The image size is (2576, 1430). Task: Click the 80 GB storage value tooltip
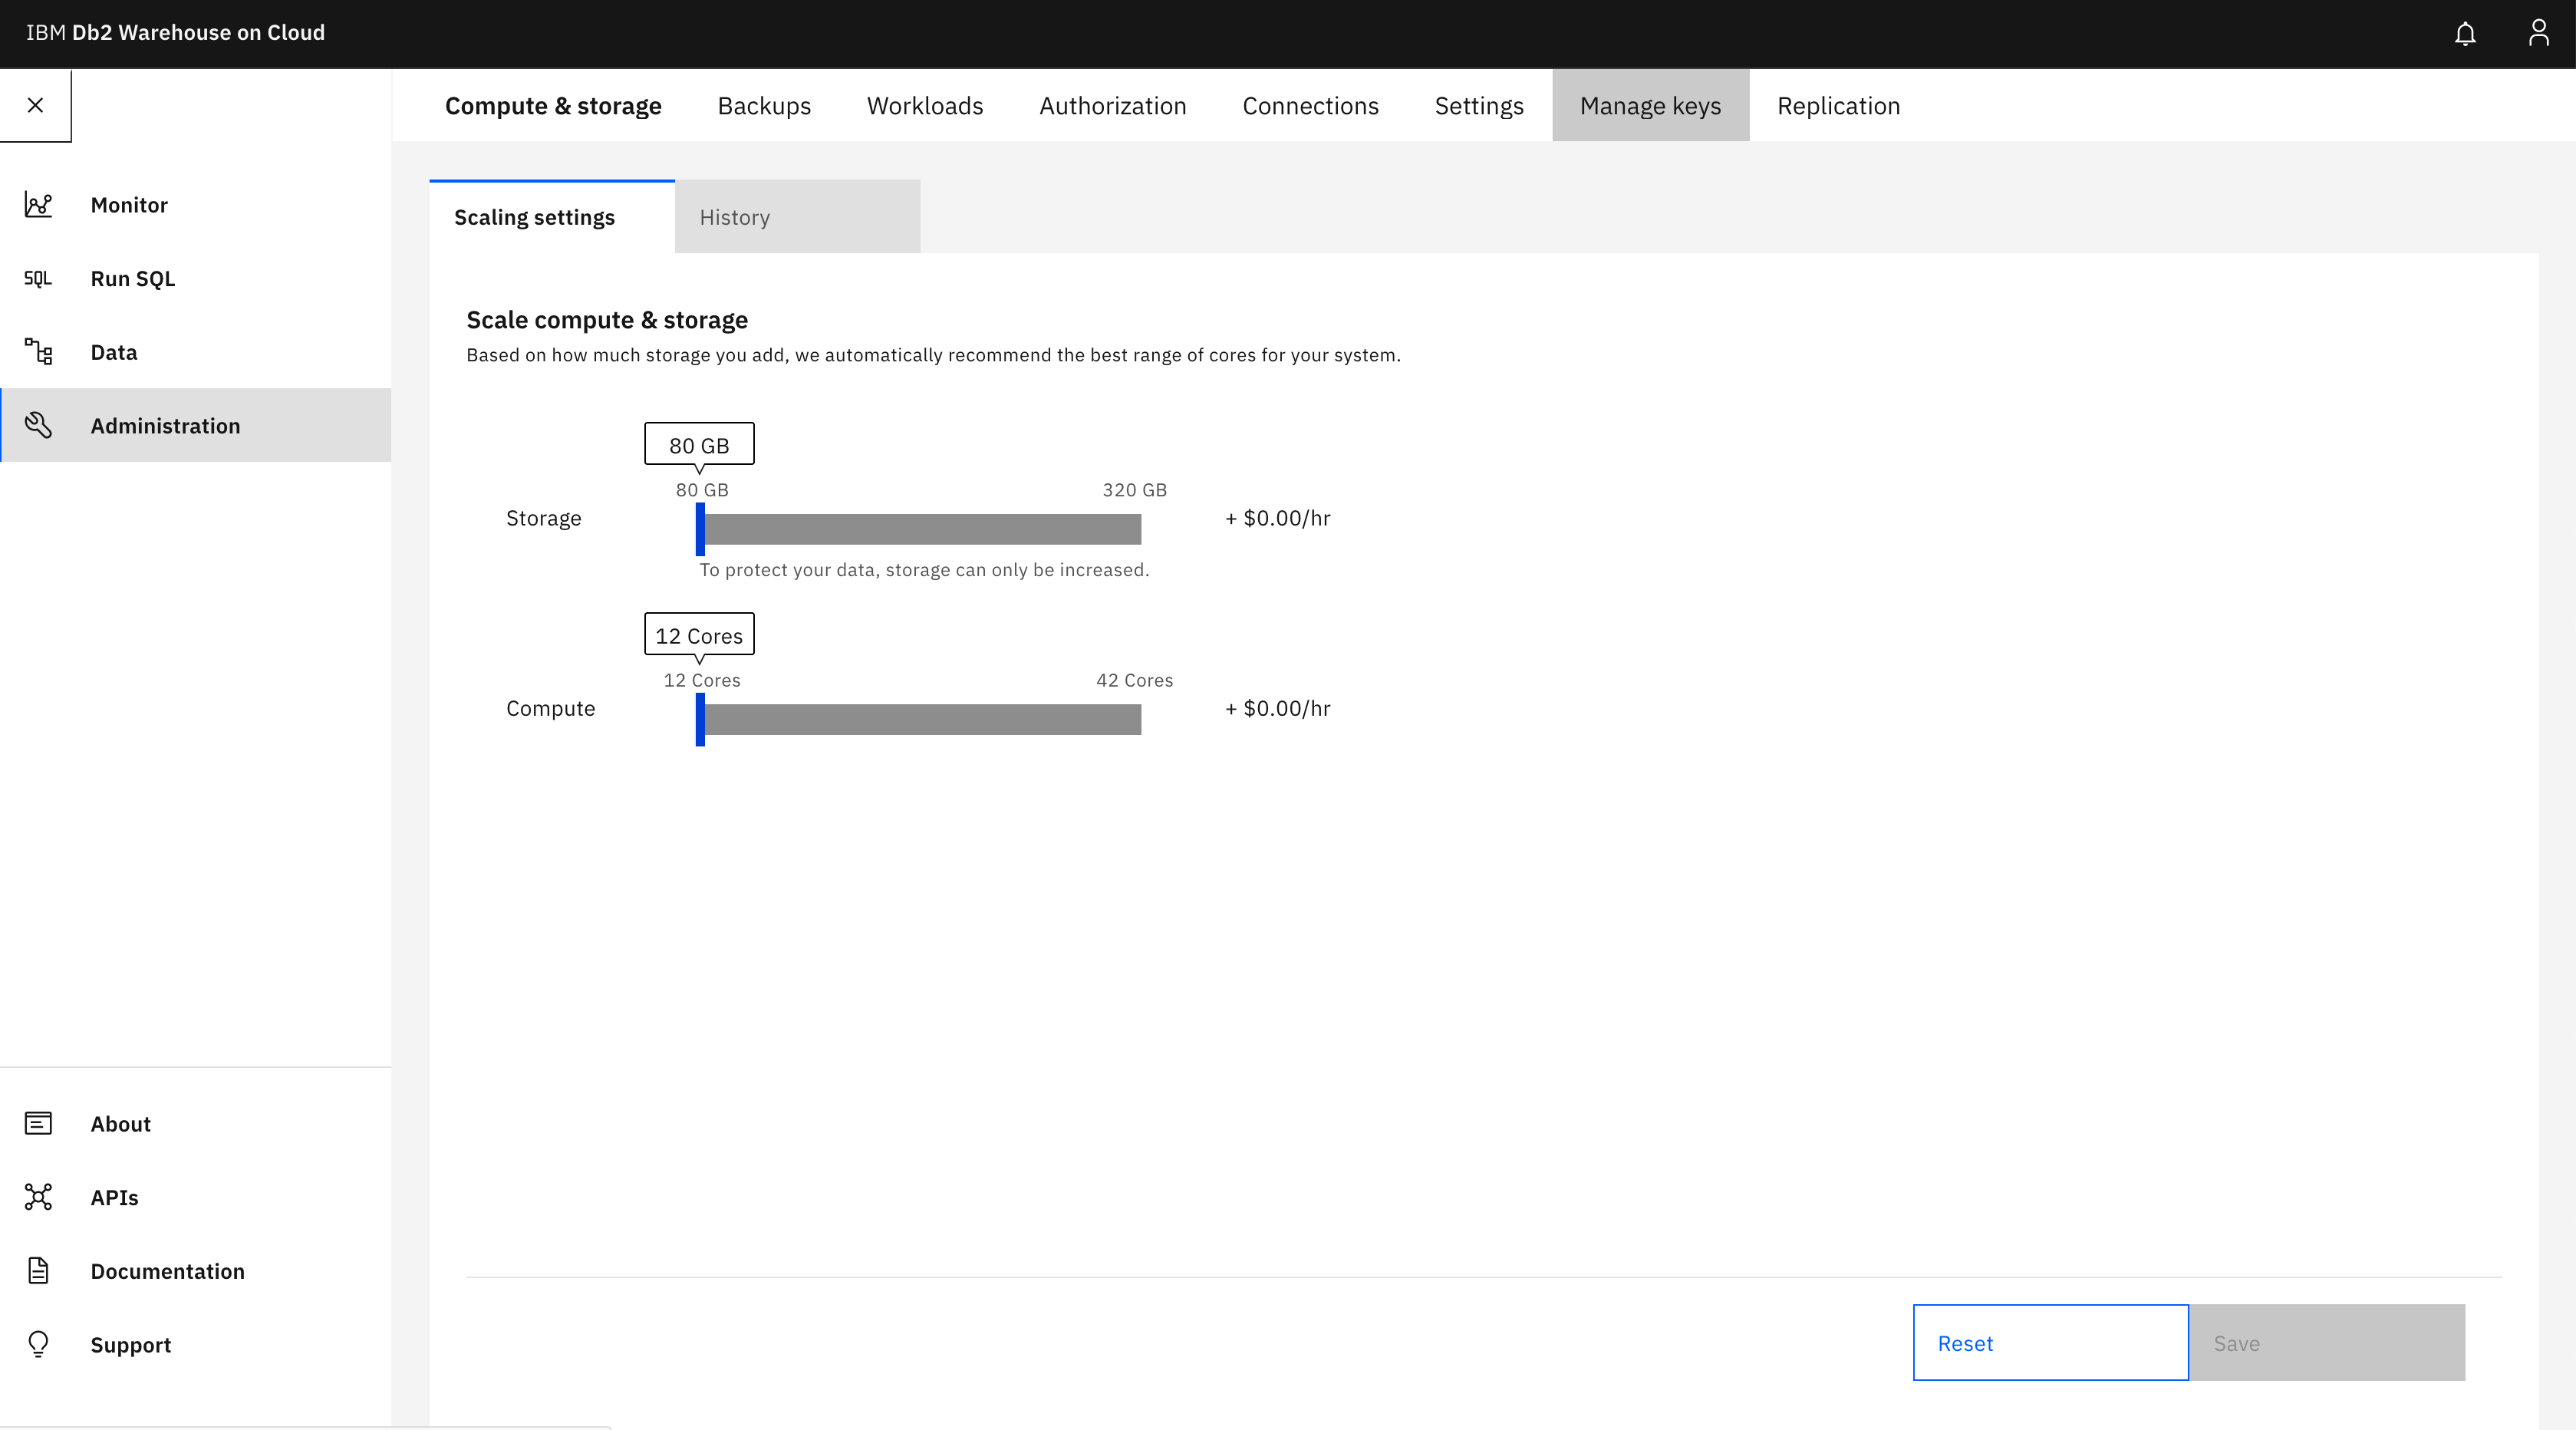tap(699, 445)
